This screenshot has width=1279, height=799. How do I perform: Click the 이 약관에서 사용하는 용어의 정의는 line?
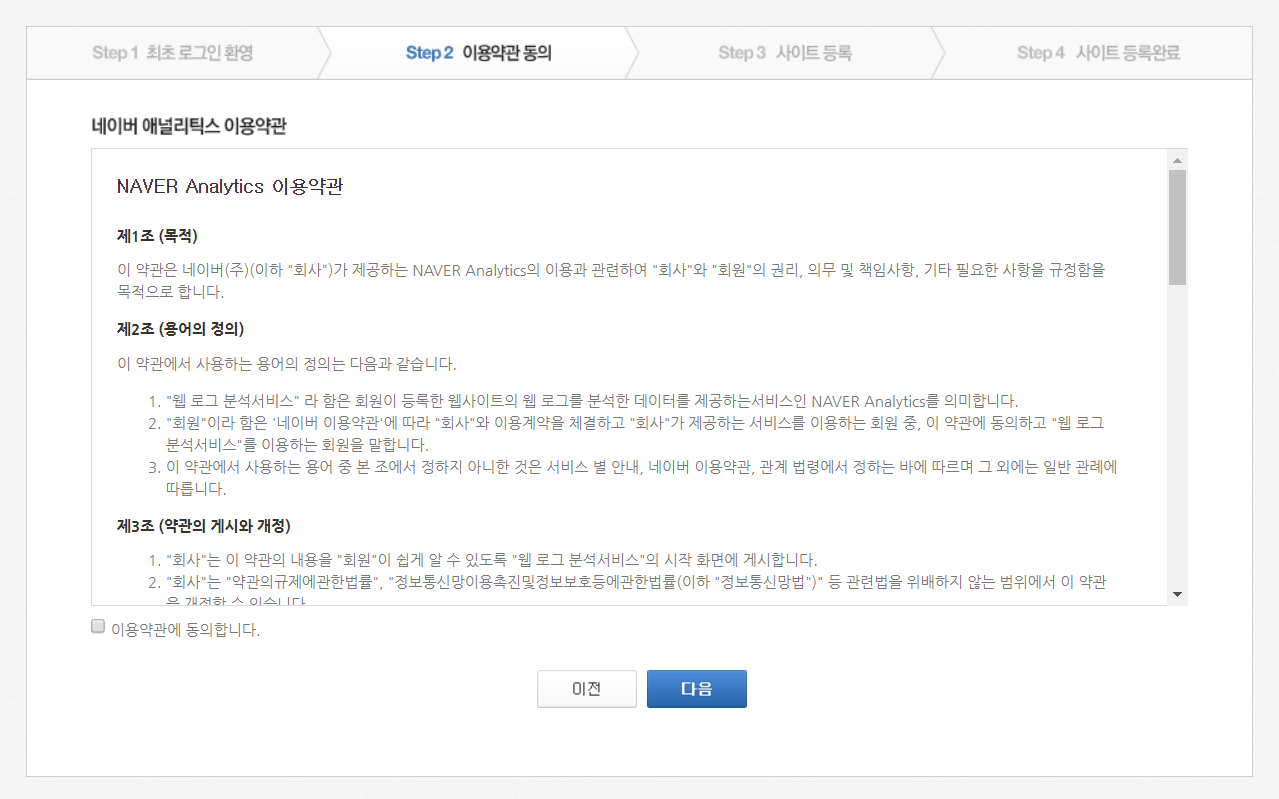tap(287, 363)
